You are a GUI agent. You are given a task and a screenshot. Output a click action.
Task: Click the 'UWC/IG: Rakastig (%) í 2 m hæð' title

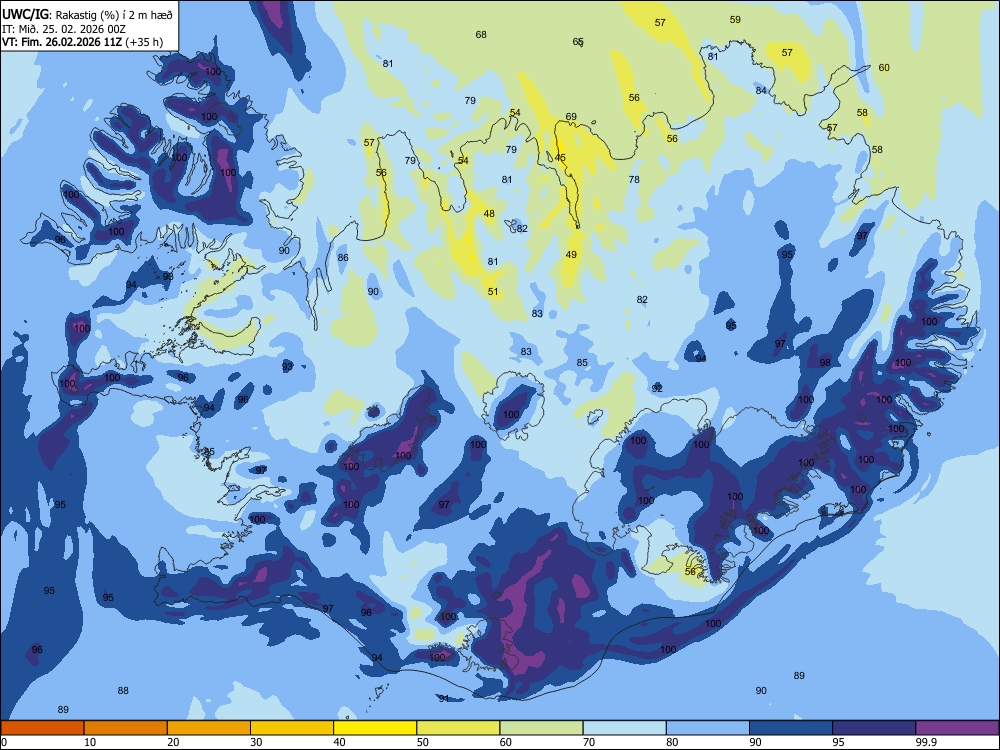87,13
